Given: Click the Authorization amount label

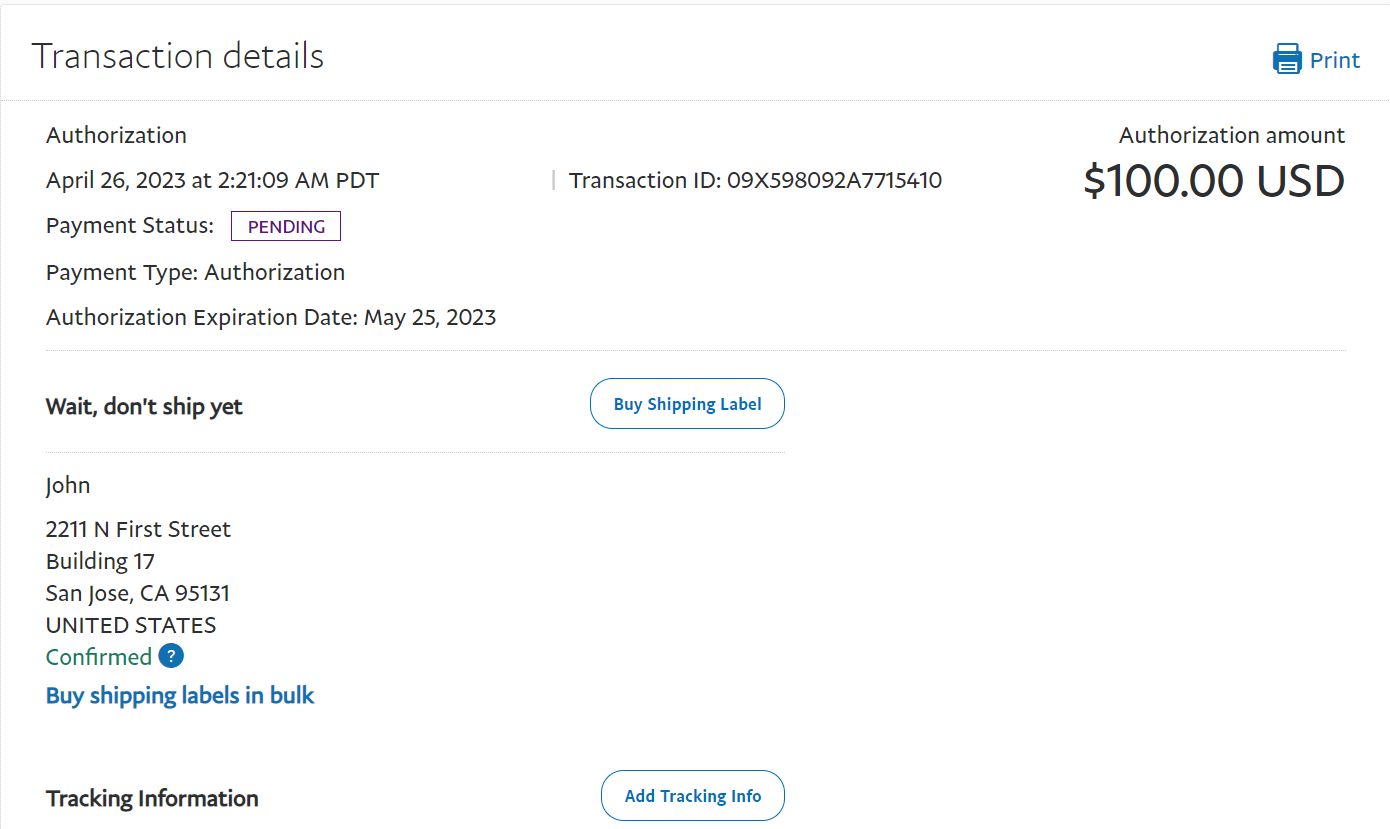Looking at the screenshot, I should 1232,135.
